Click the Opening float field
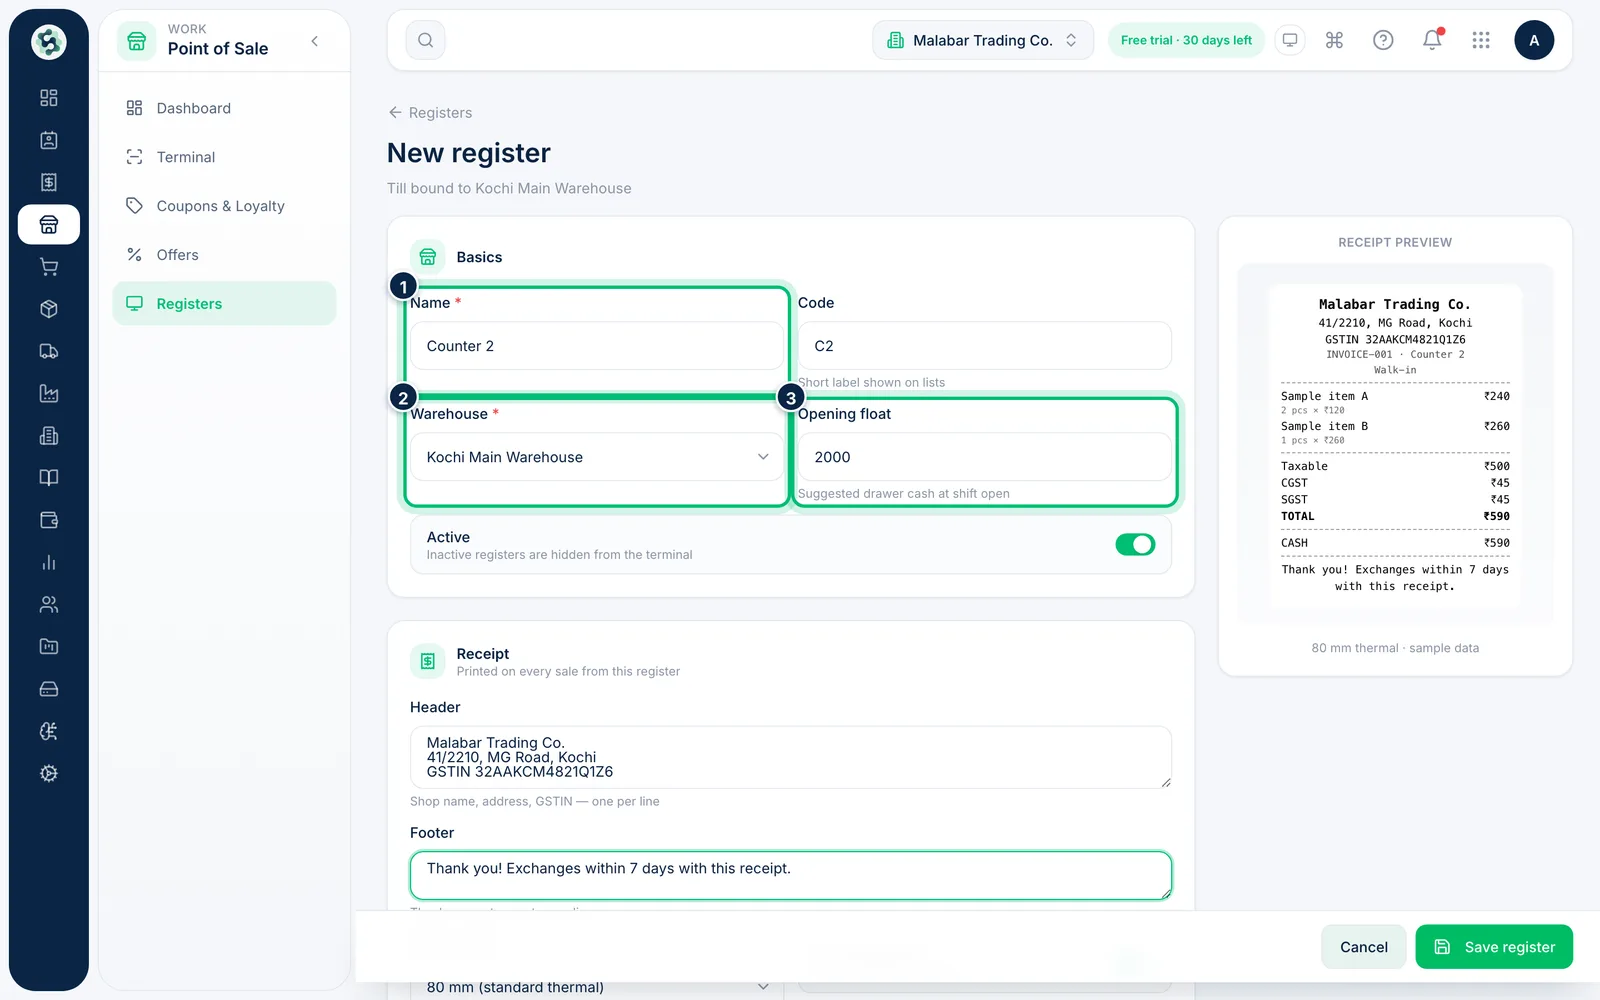The width and height of the screenshot is (1600, 1000). [984, 457]
